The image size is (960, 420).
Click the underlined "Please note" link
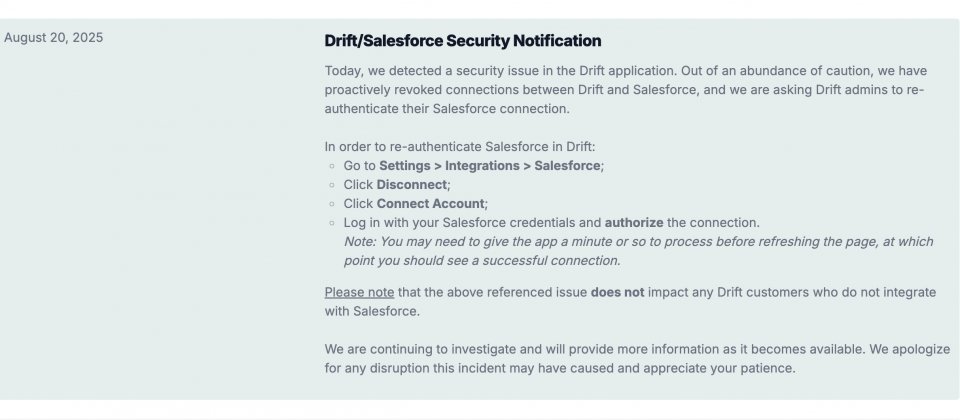pos(359,292)
